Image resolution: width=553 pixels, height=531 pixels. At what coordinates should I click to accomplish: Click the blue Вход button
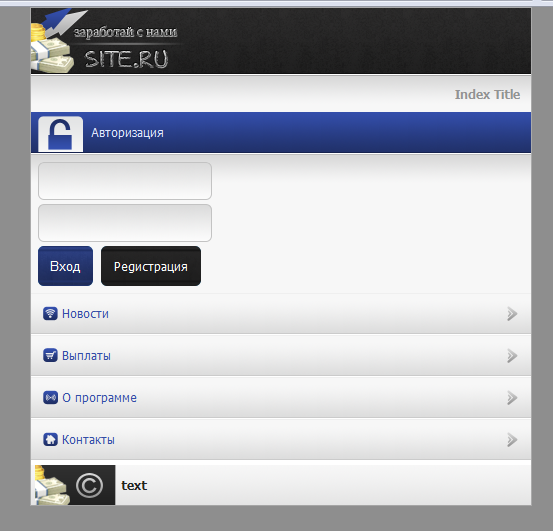tap(65, 266)
